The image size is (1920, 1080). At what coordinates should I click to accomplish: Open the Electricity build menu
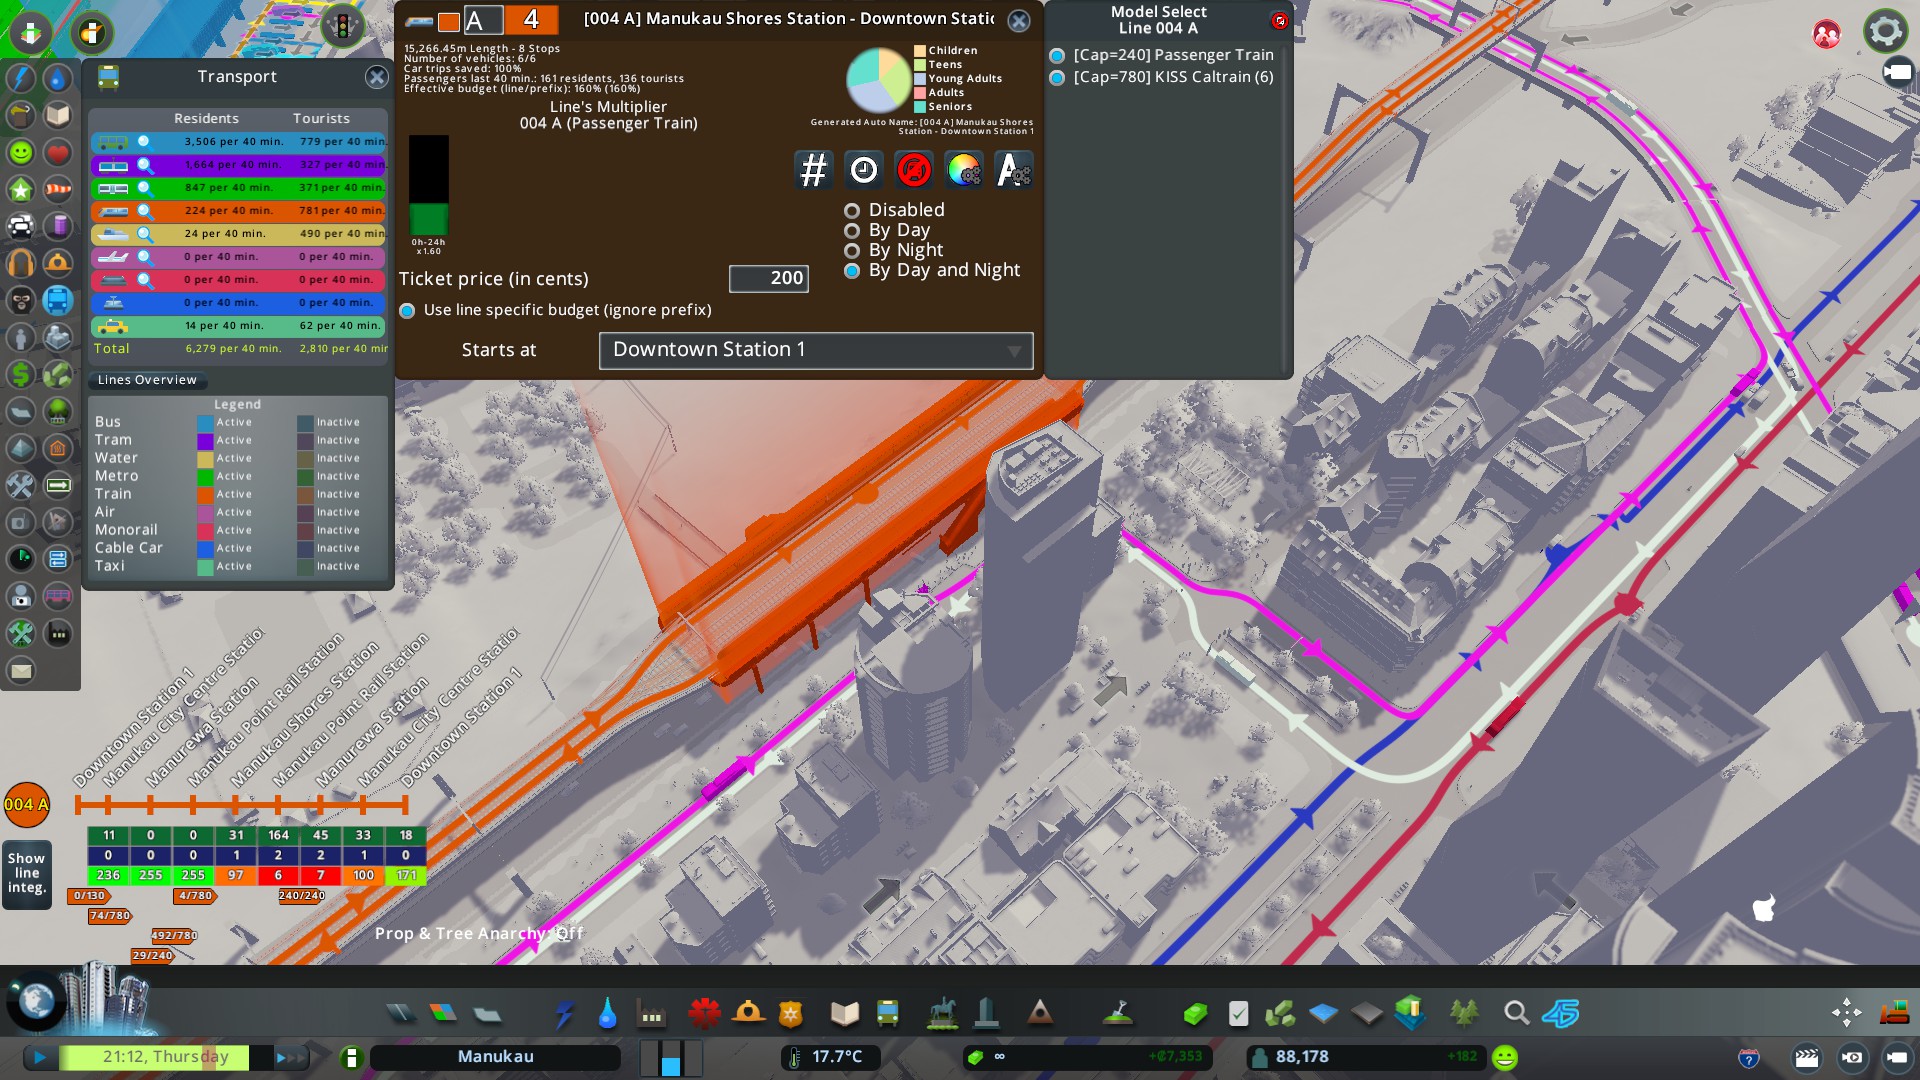[x=565, y=1014]
